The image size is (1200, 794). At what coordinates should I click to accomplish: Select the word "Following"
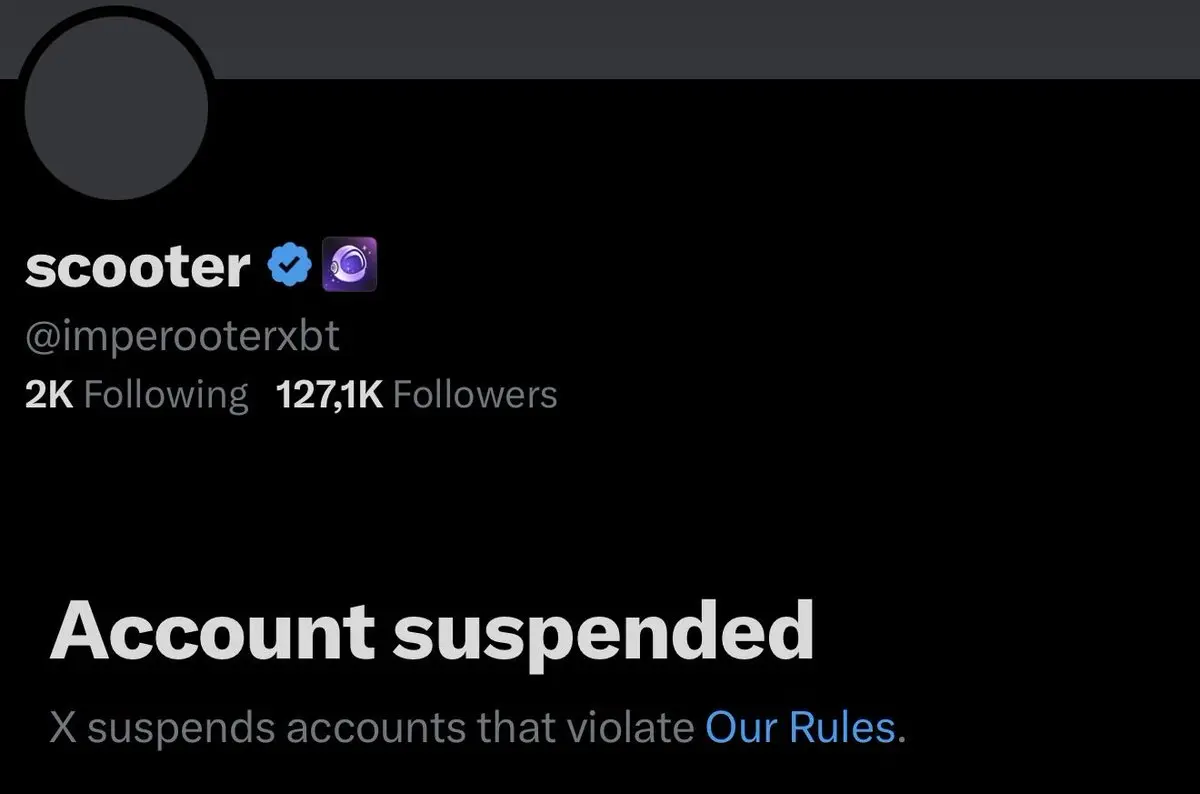(166, 395)
